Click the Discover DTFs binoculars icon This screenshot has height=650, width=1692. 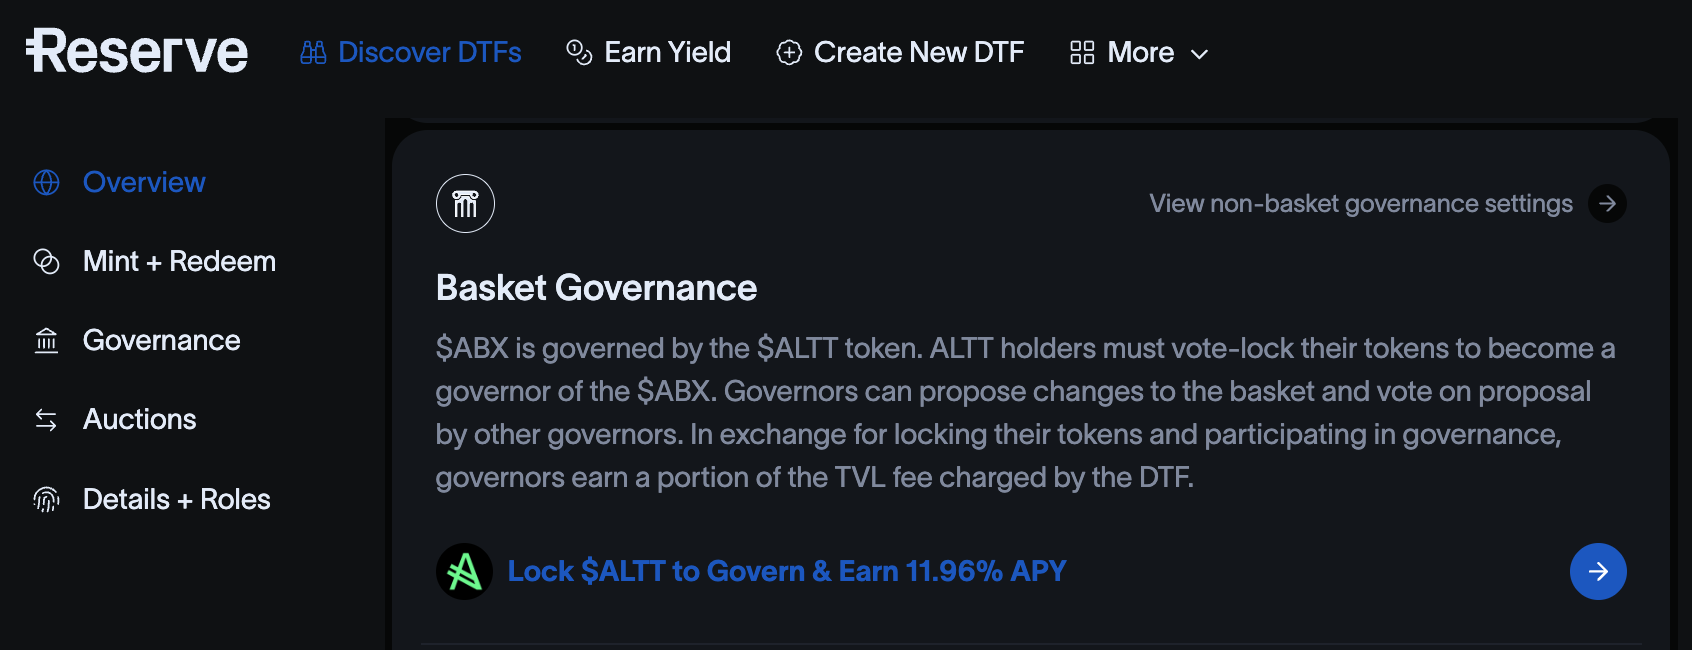click(313, 53)
